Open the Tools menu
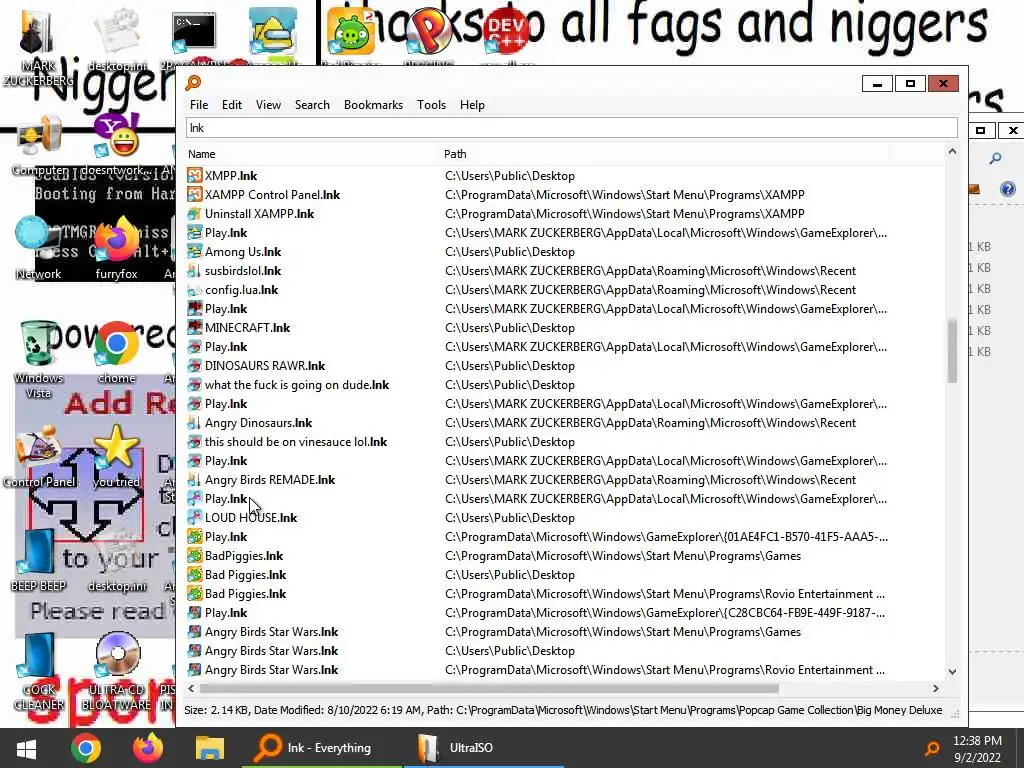Viewport: 1024px width, 768px height. point(431,105)
